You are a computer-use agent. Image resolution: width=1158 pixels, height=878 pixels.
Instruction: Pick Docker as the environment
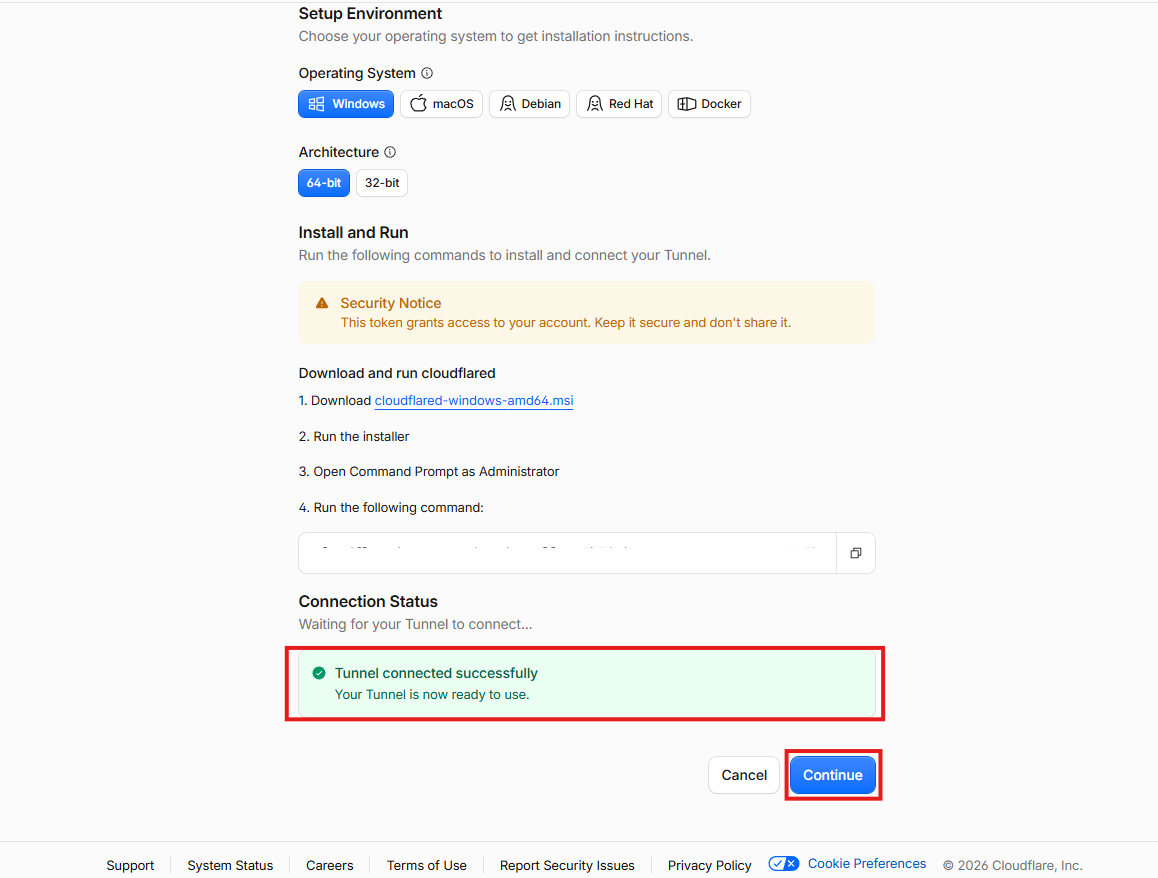point(709,104)
